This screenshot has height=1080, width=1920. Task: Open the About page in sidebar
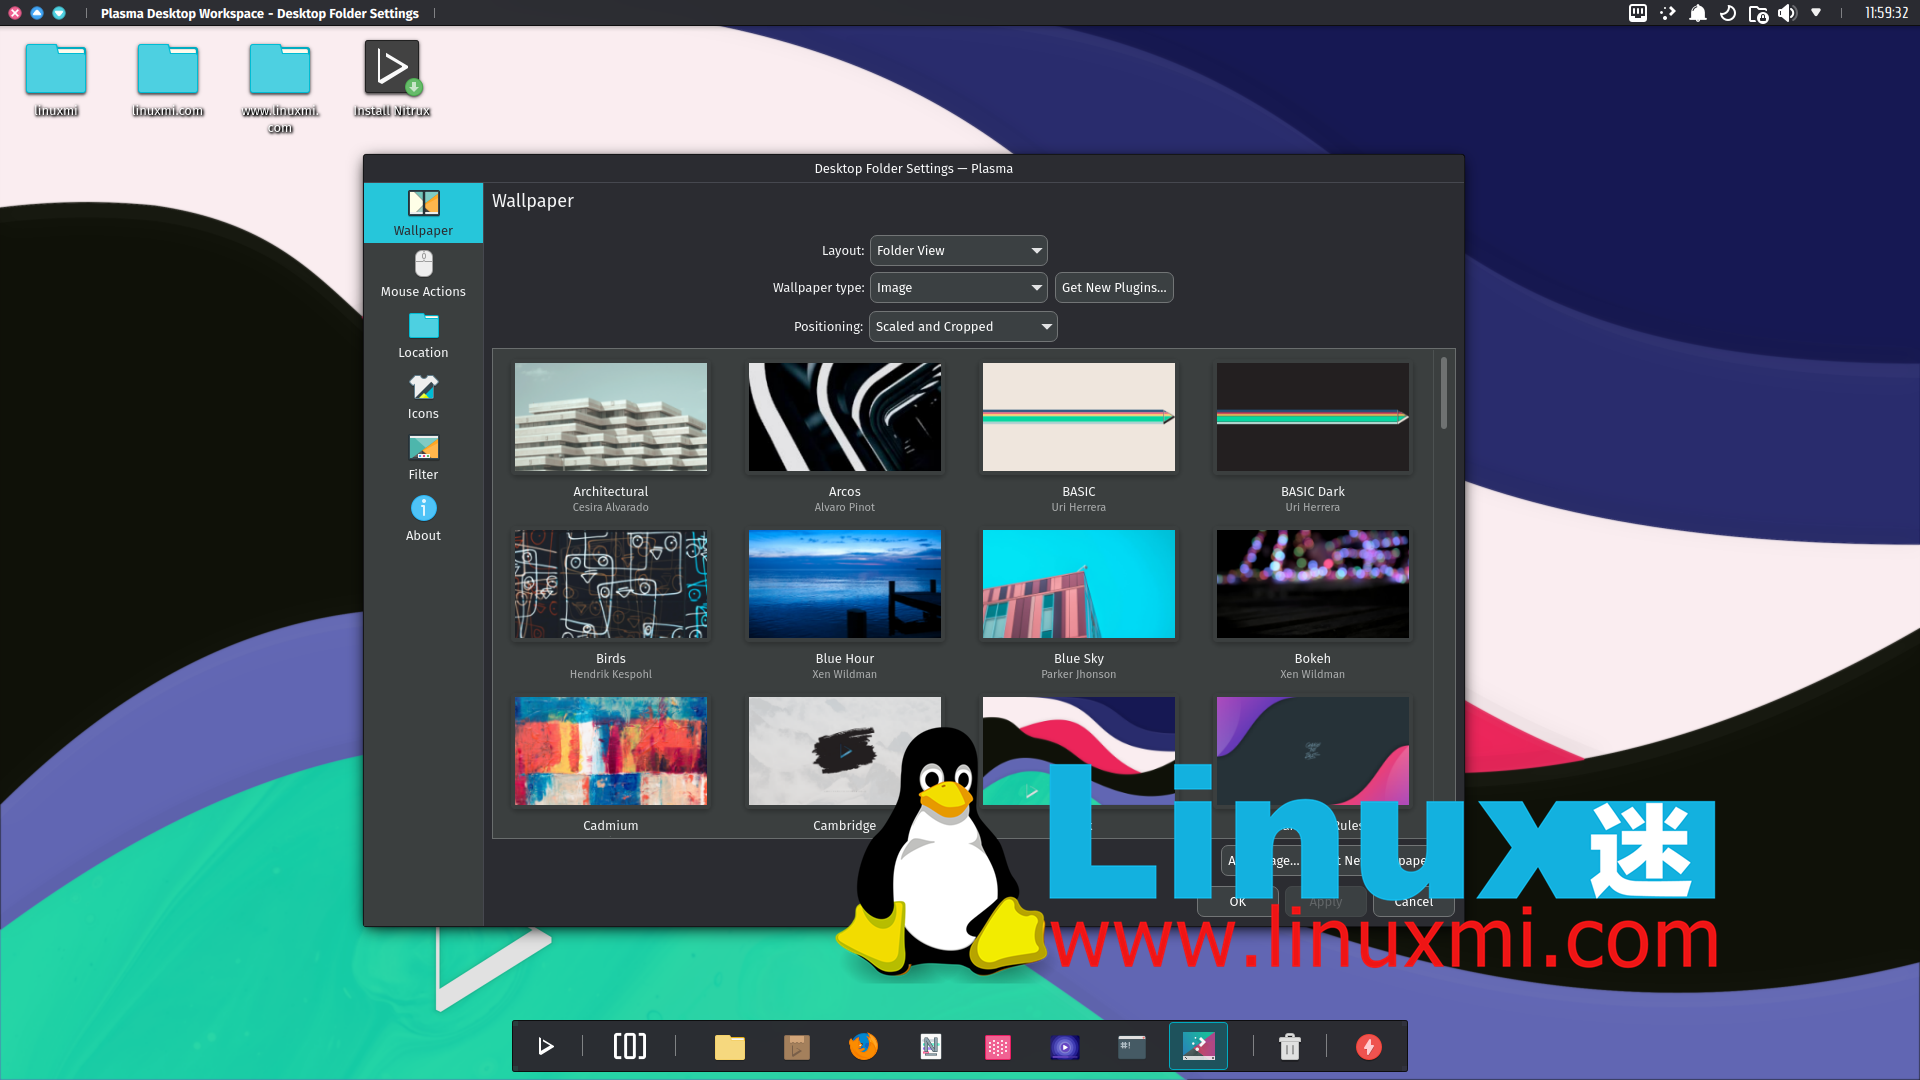pos(423,518)
